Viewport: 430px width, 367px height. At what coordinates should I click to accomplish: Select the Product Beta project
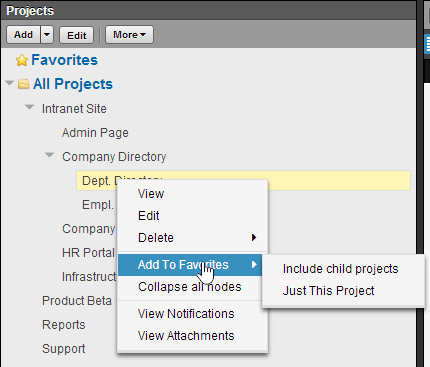point(77,301)
